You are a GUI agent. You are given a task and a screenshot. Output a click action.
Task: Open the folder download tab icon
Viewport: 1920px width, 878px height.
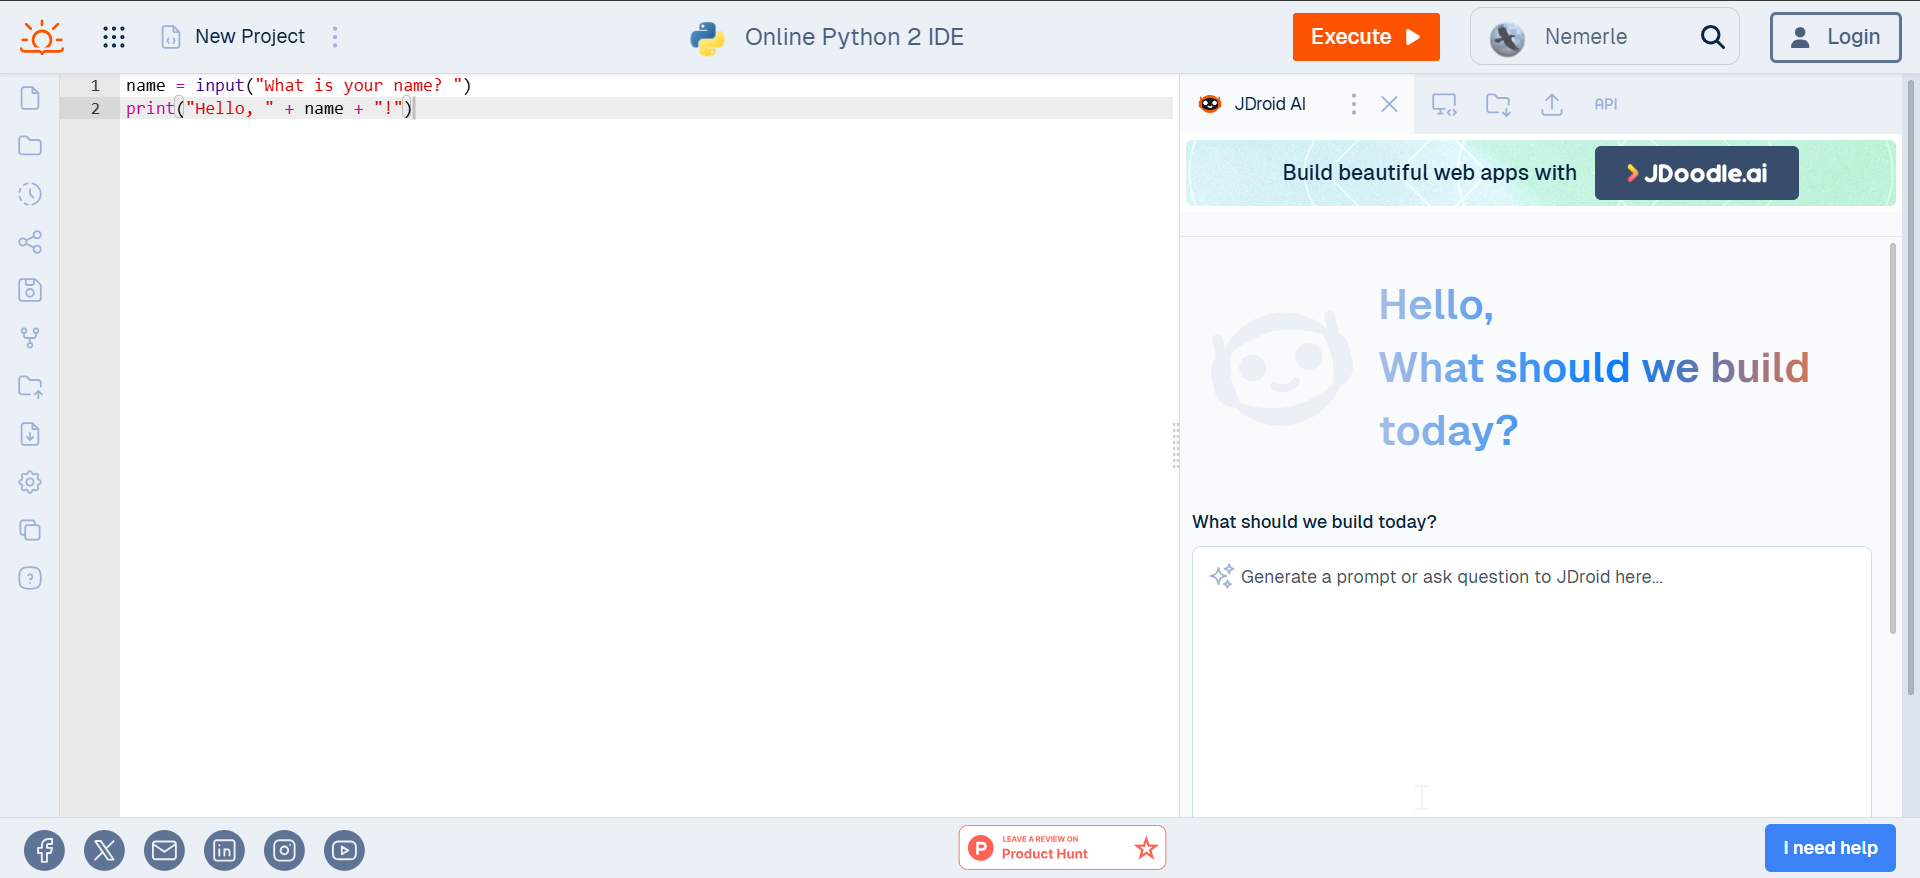click(x=1498, y=104)
